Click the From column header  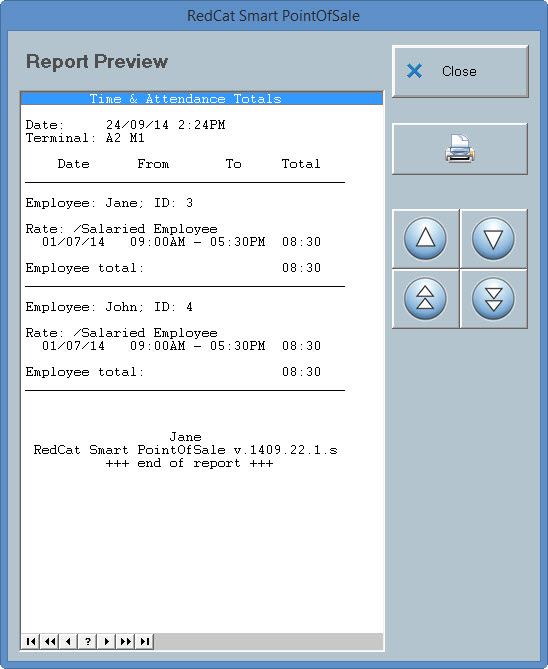[153, 164]
